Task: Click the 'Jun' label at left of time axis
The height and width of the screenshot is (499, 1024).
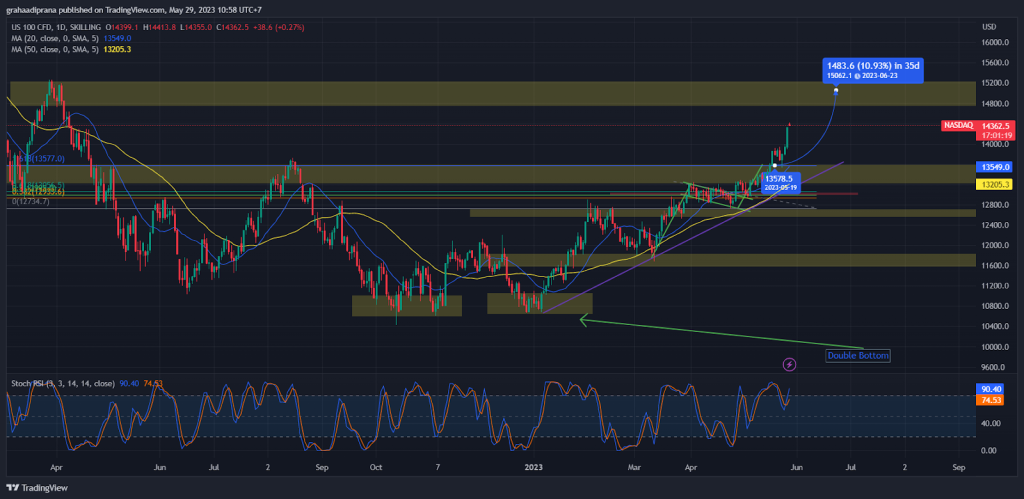Action: coord(159,468)
